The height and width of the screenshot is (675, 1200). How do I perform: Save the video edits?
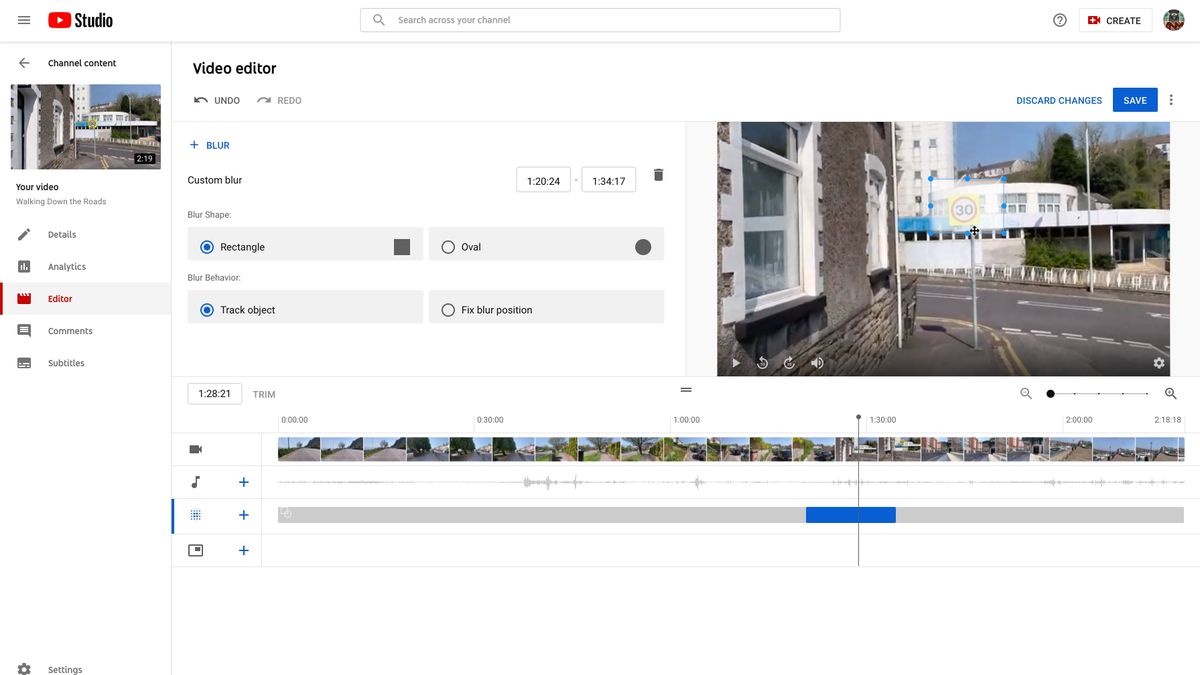tap(1134, 99)
